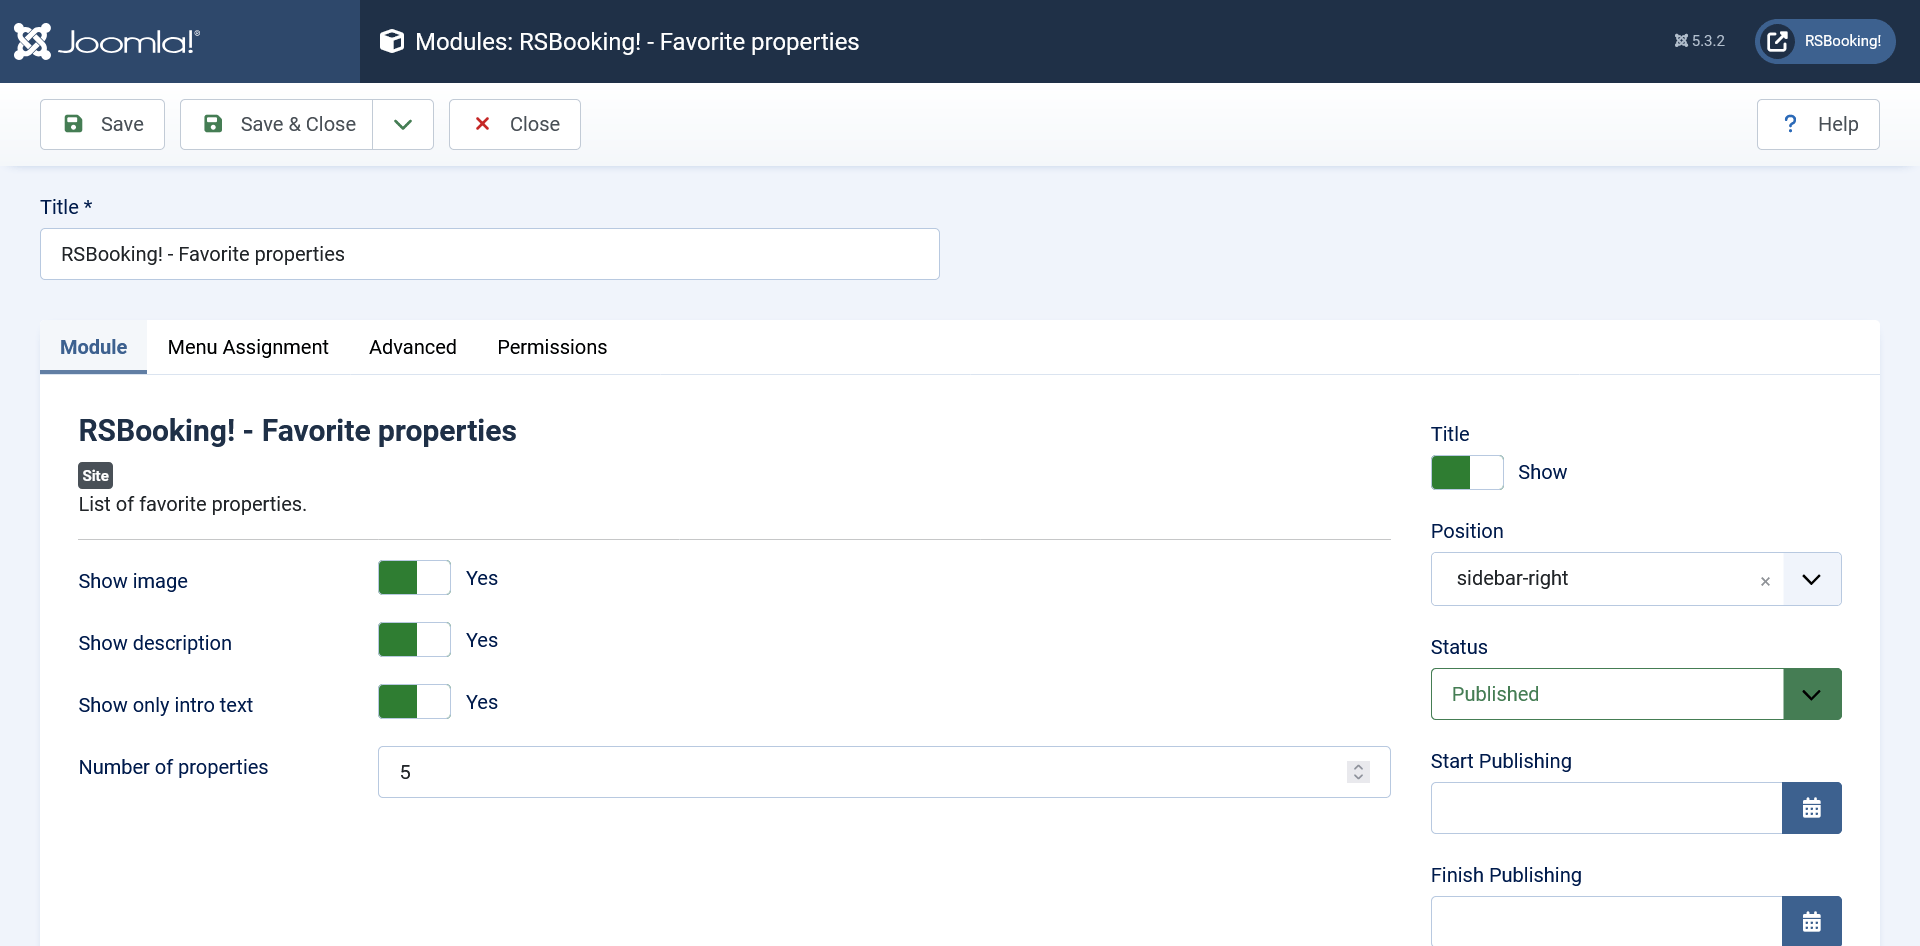
Task: Expand the Save & Close dropdown arrow
Action: (403, 124)
